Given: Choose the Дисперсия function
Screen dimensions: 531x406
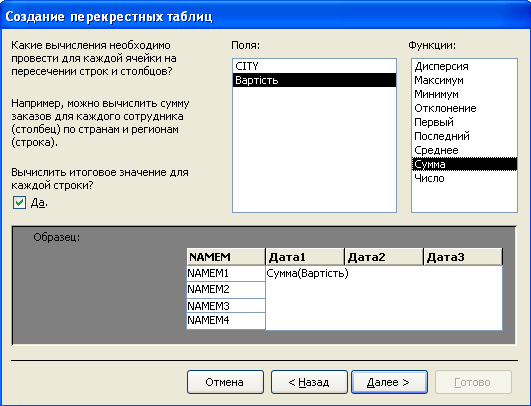Looking at the screenshot, I should pyautogui.click(x=464, y=66).
